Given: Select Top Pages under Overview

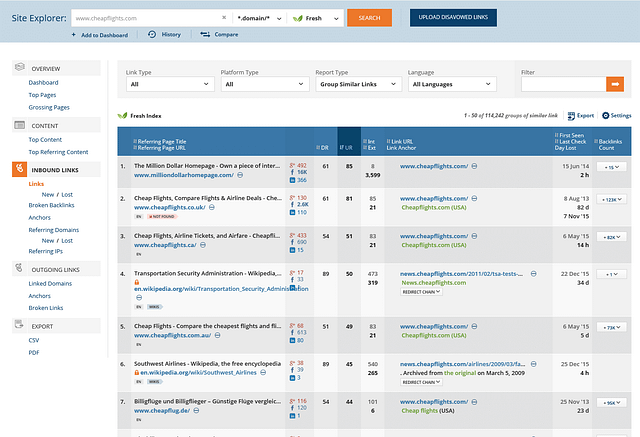Looking at the screenshot, I should coord(44,94).
